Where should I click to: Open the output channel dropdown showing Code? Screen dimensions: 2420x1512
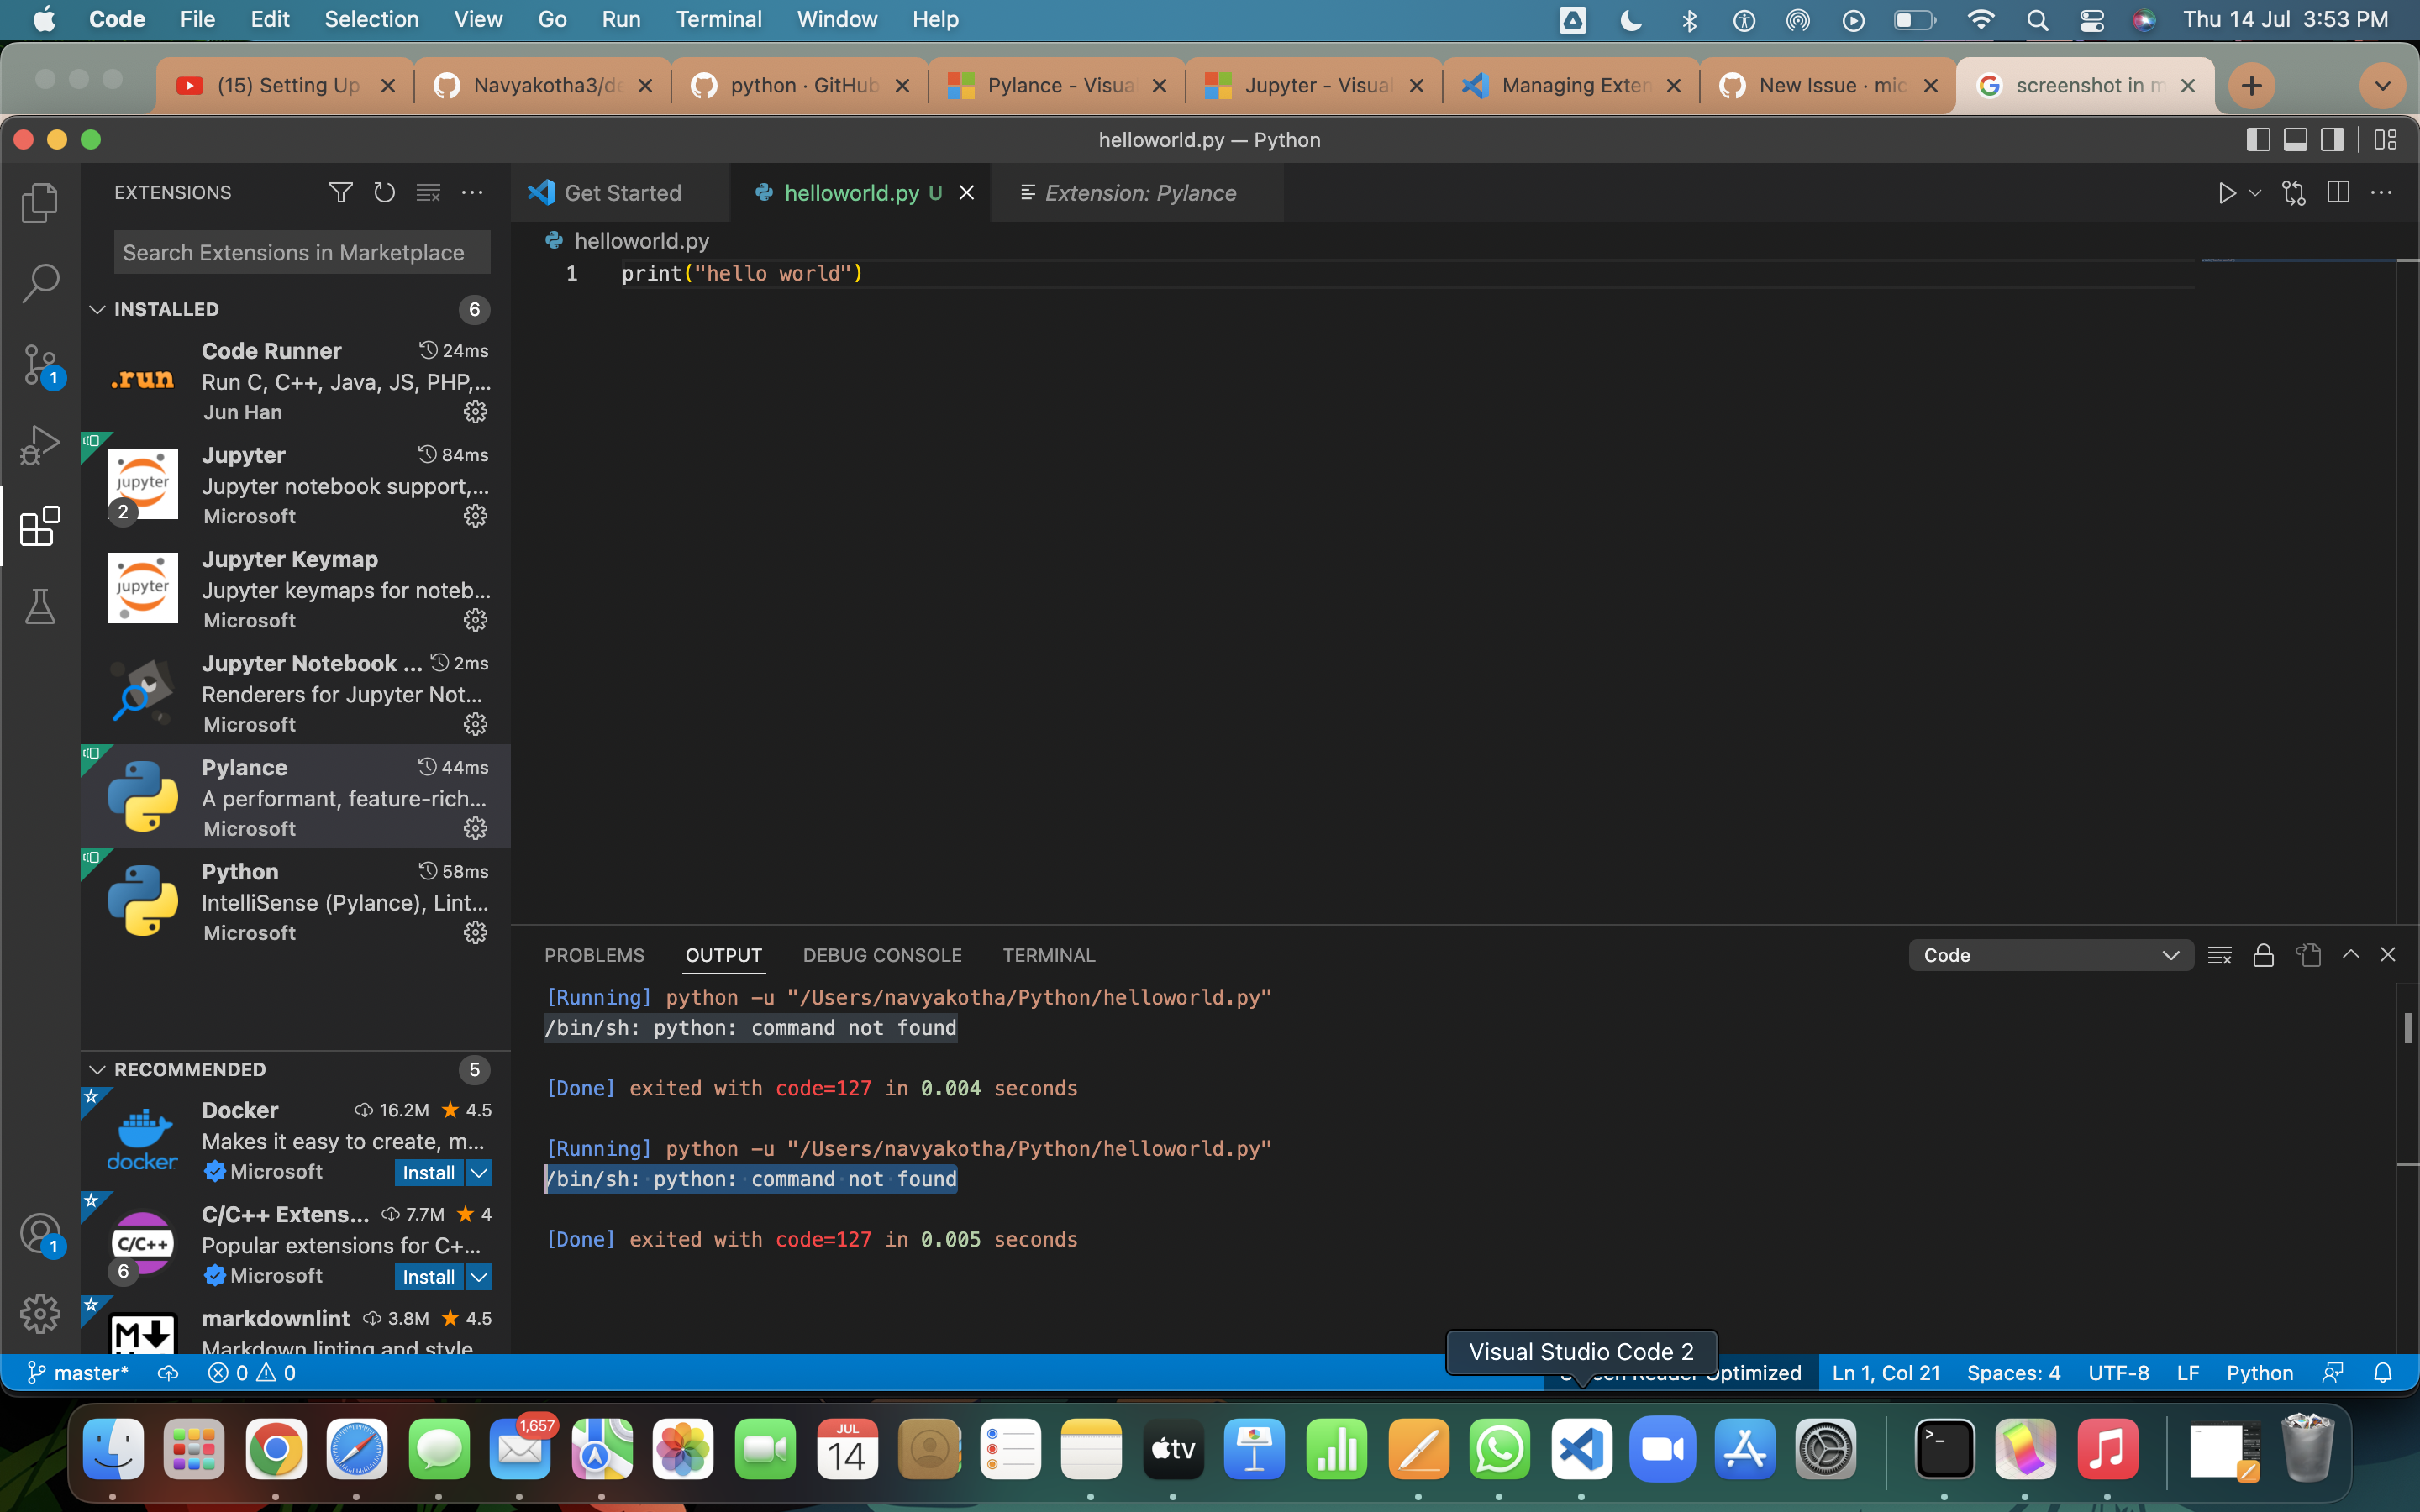[x=2050, y=955]
